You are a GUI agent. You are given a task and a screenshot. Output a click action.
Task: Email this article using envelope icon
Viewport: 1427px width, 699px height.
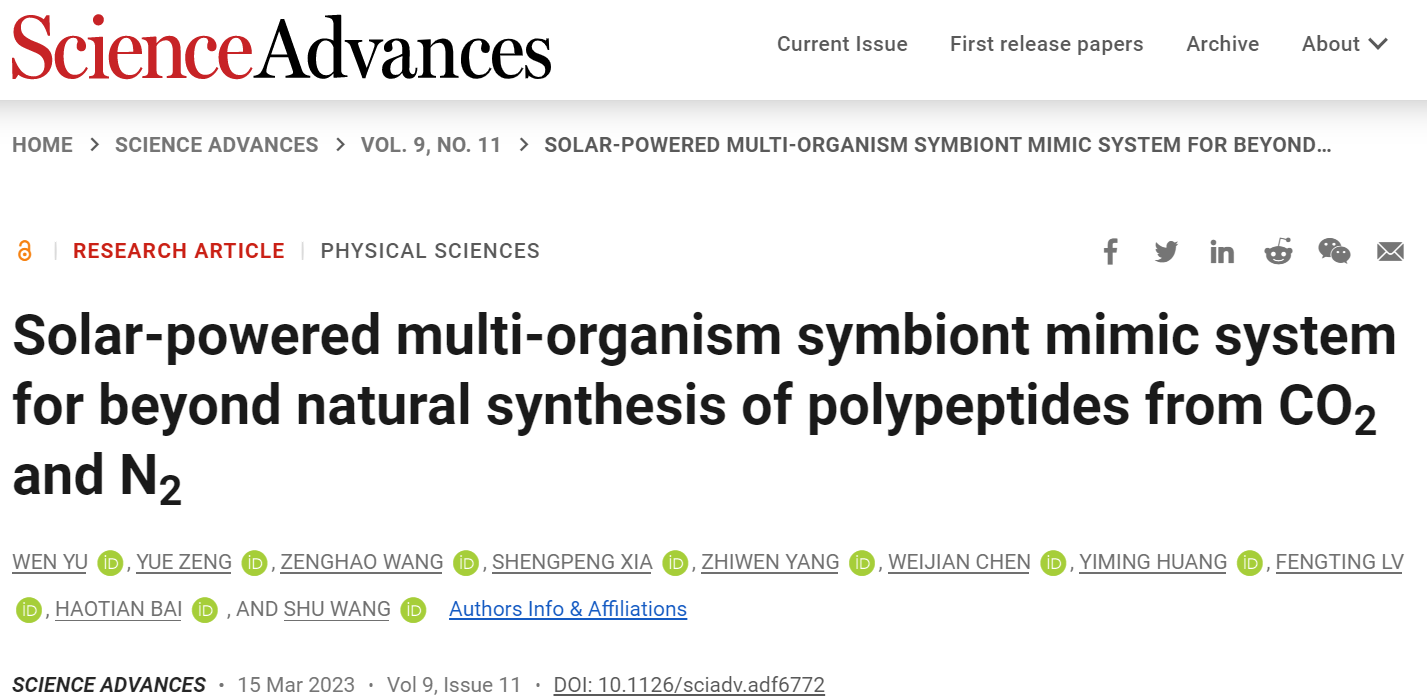pos(1390,251)
